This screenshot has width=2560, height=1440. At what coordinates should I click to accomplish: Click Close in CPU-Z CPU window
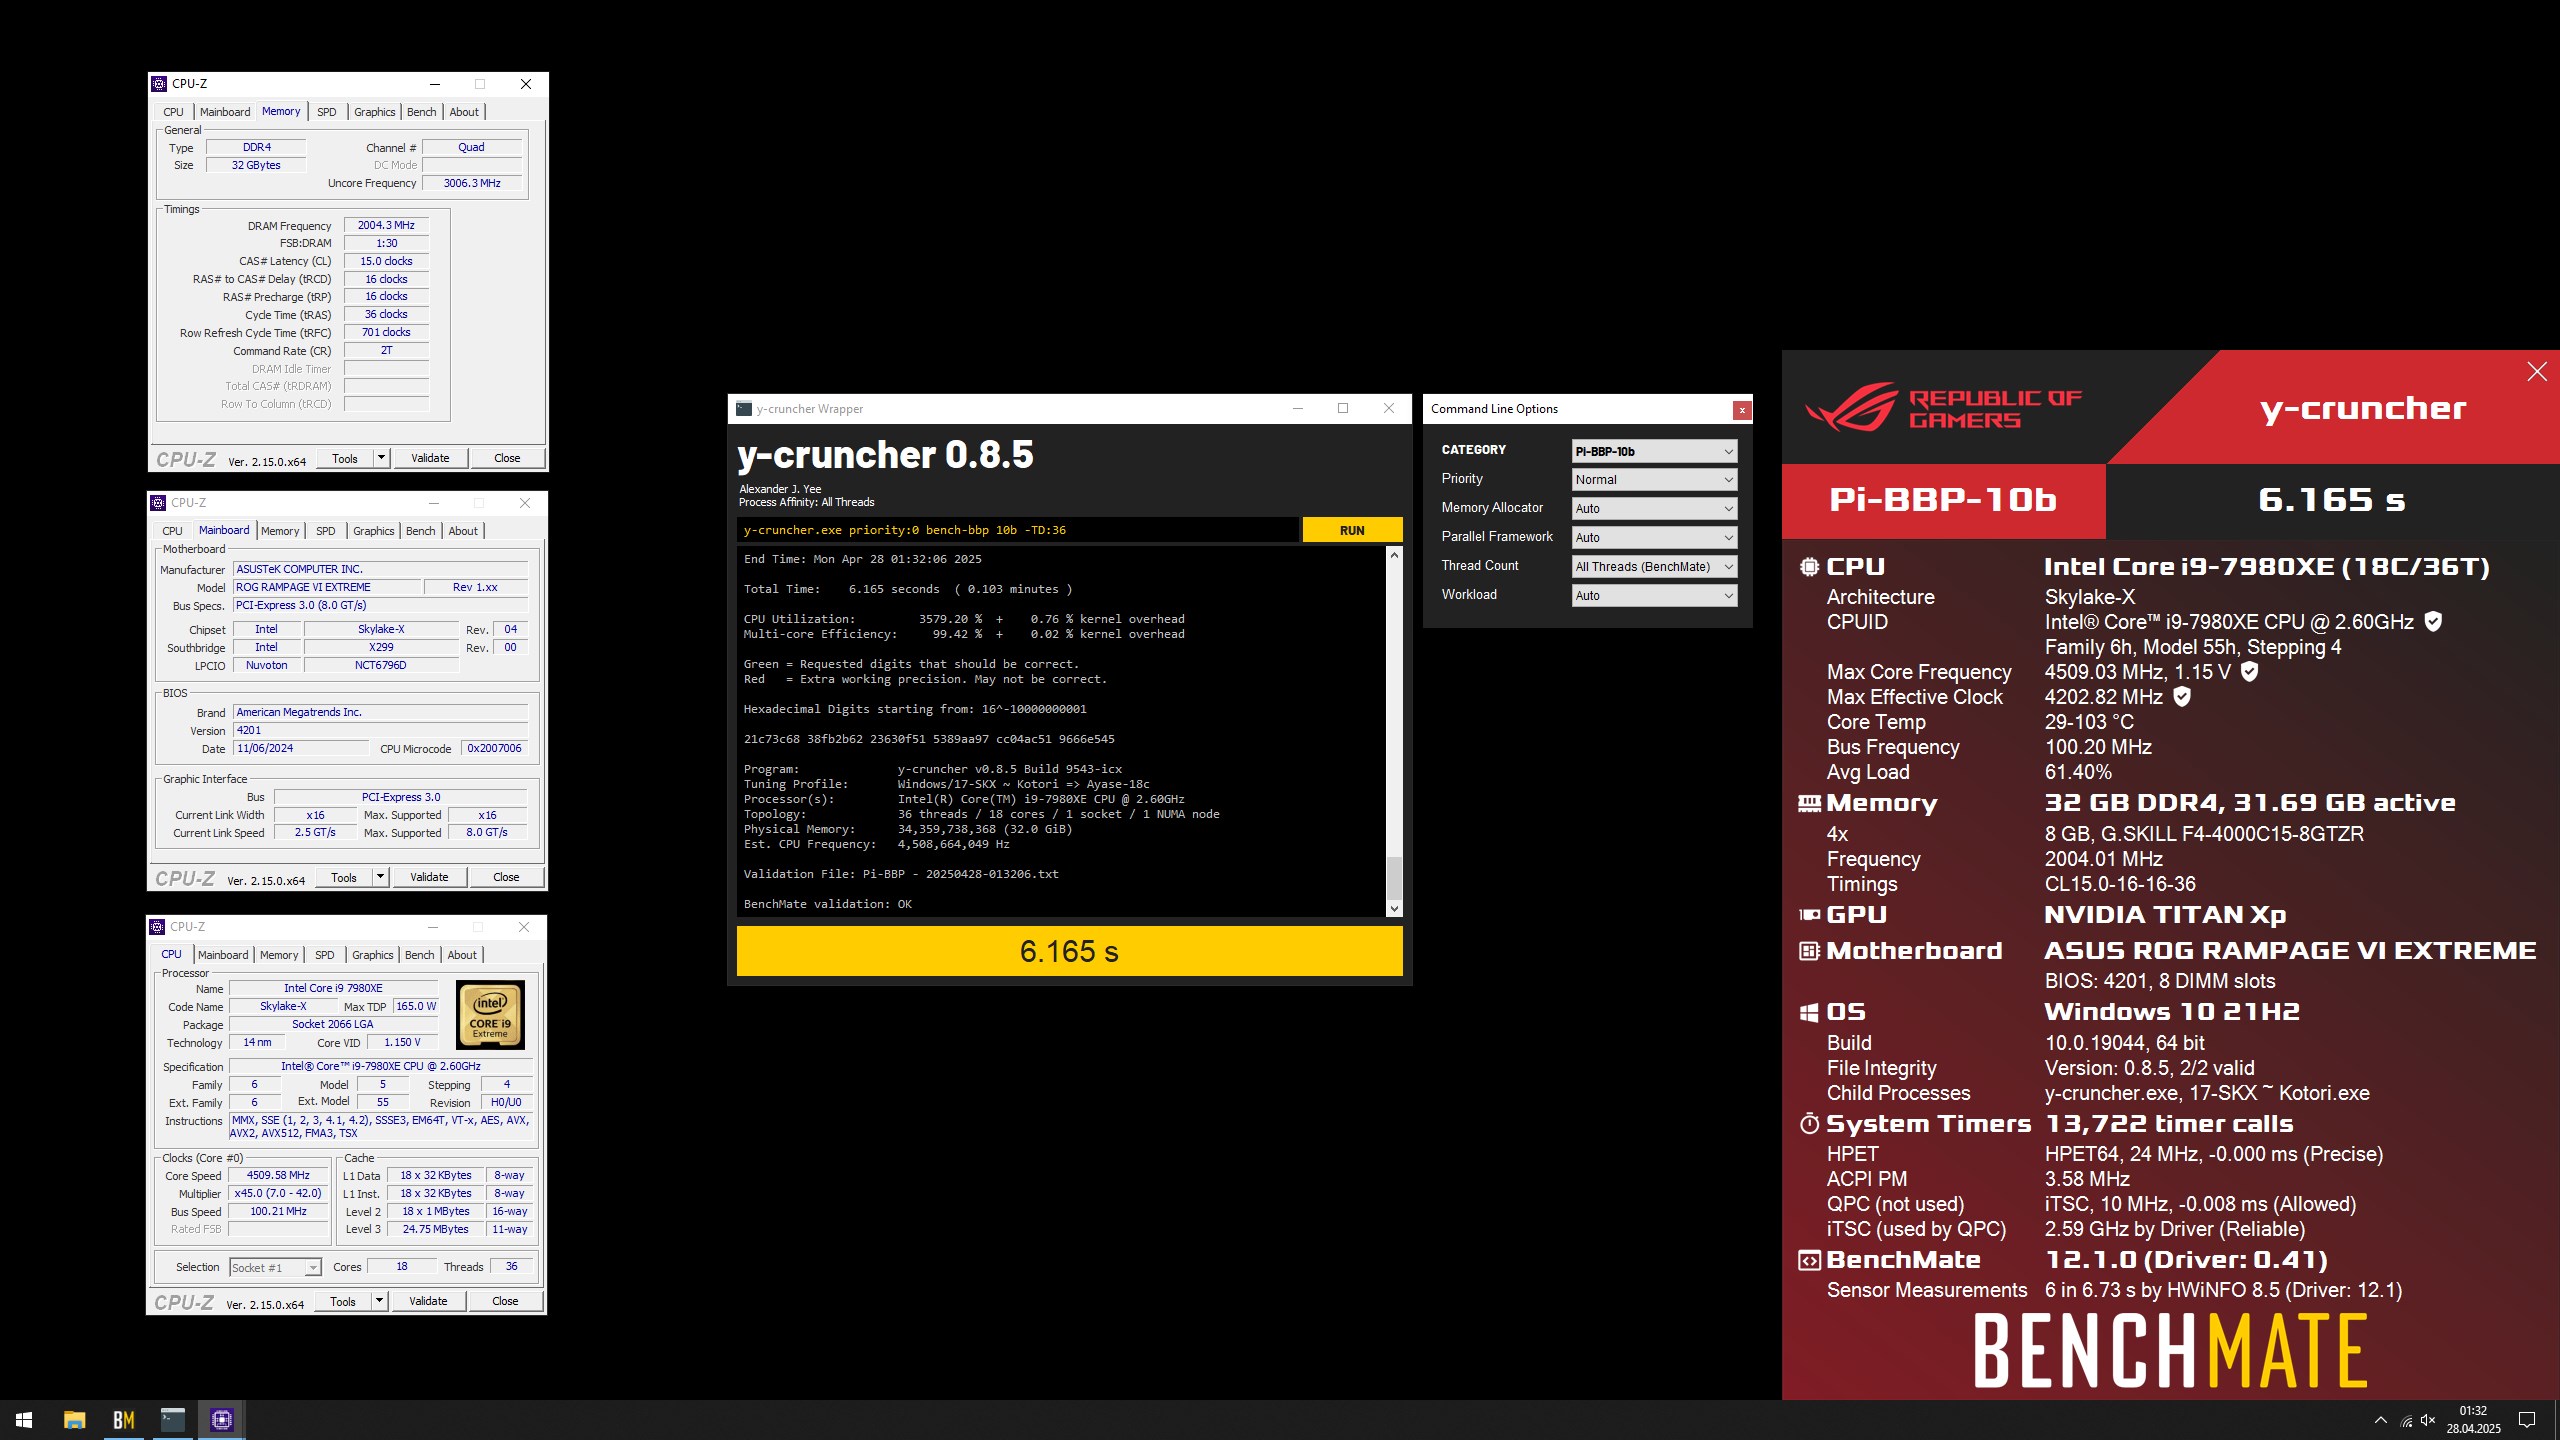pos(505,1301)
